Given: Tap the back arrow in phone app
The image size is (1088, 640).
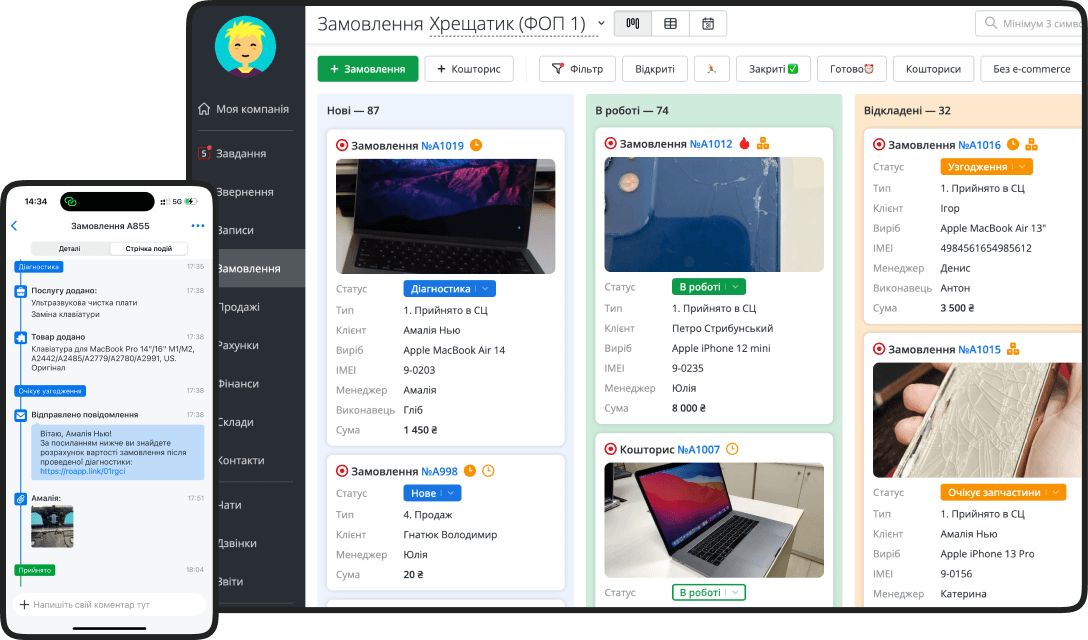Looking at the screenshot, I should [x=14, y=226].
